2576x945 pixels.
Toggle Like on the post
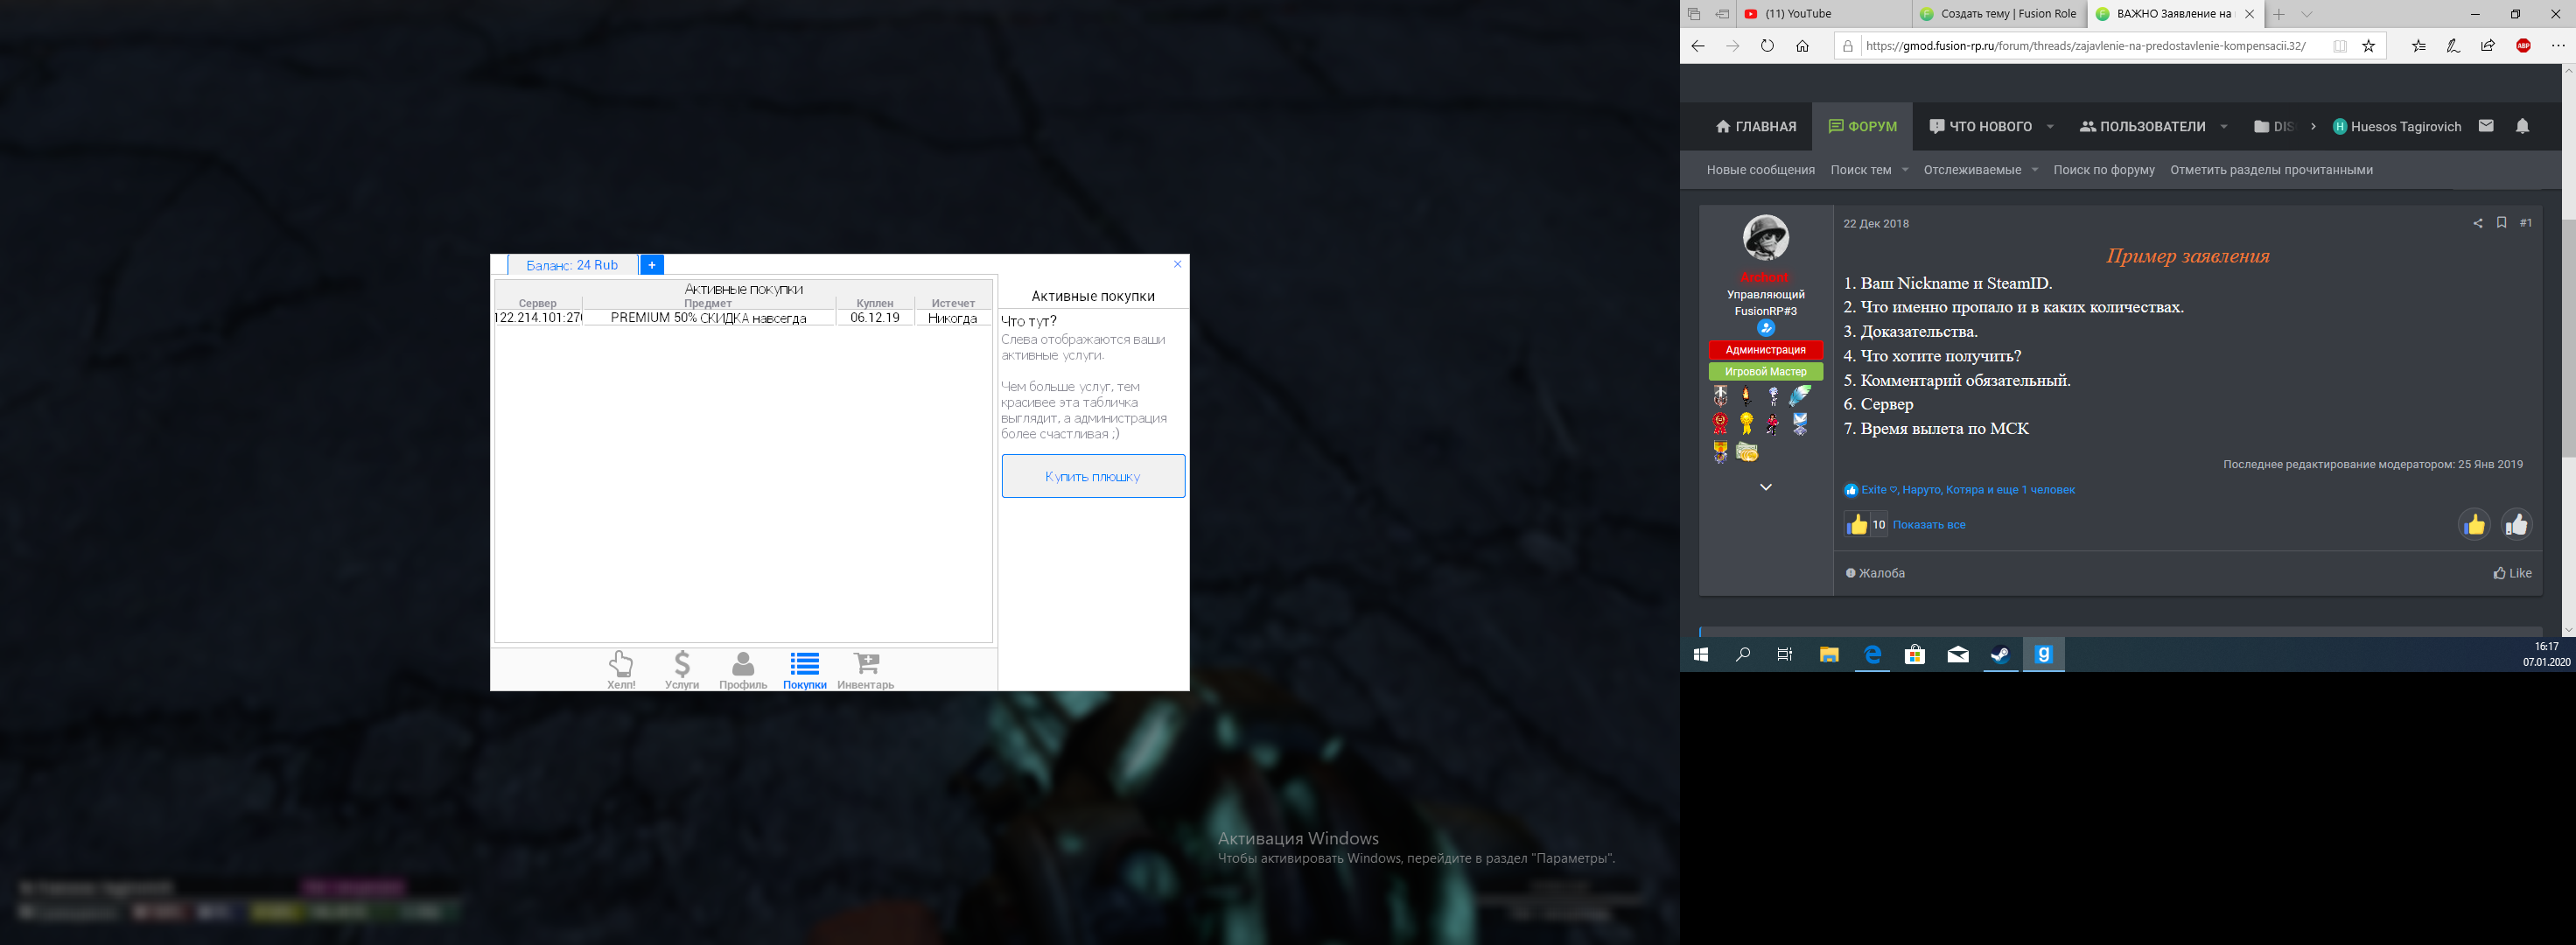coord(2512,573)
